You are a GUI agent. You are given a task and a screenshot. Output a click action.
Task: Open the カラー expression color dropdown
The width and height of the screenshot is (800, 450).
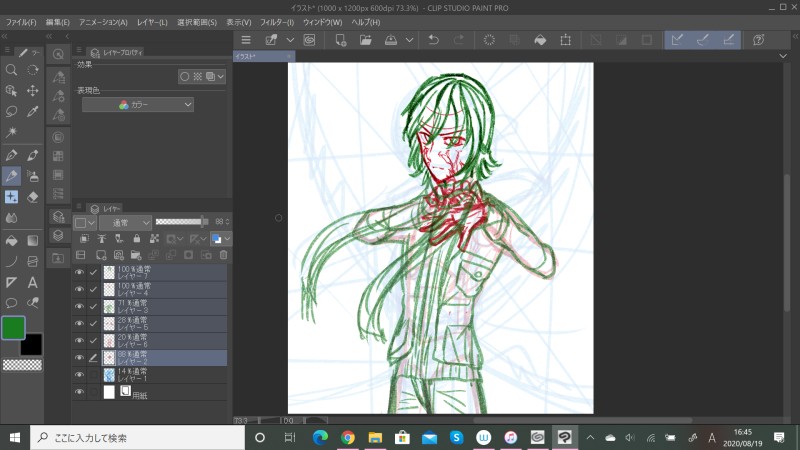pyautogui.click(x=138, y=104)
